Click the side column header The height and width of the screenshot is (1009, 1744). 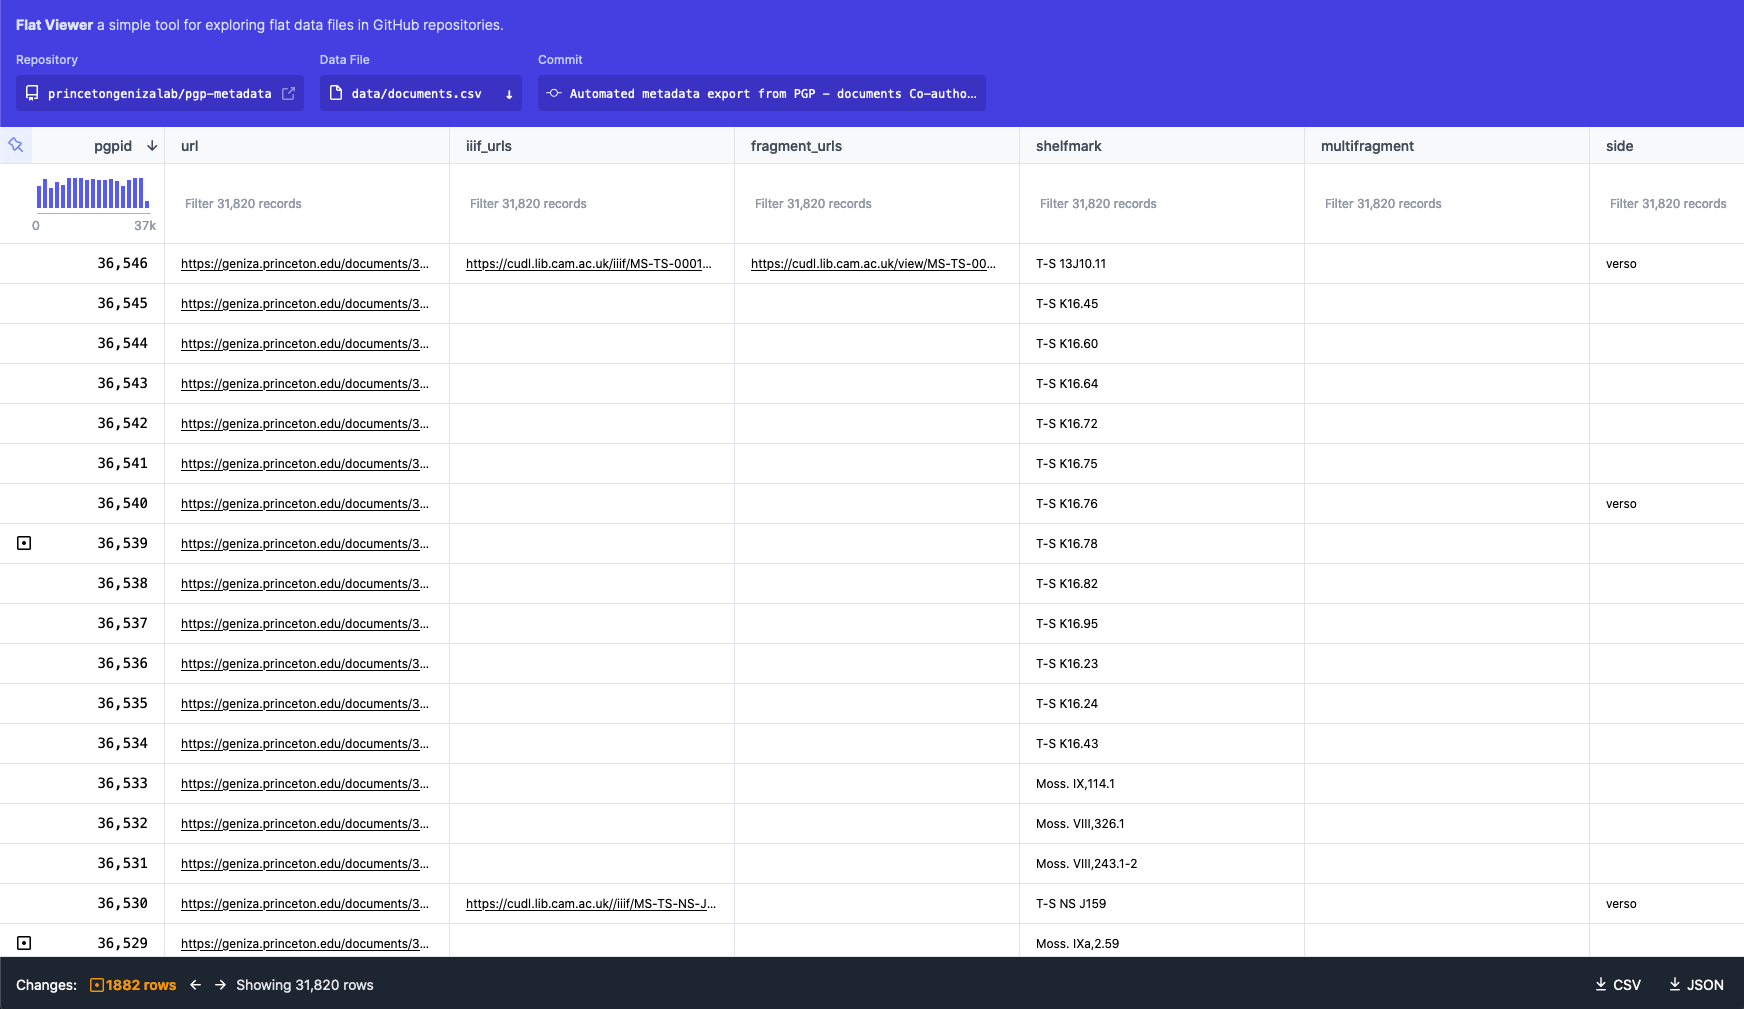click(x=1667, y=146)
